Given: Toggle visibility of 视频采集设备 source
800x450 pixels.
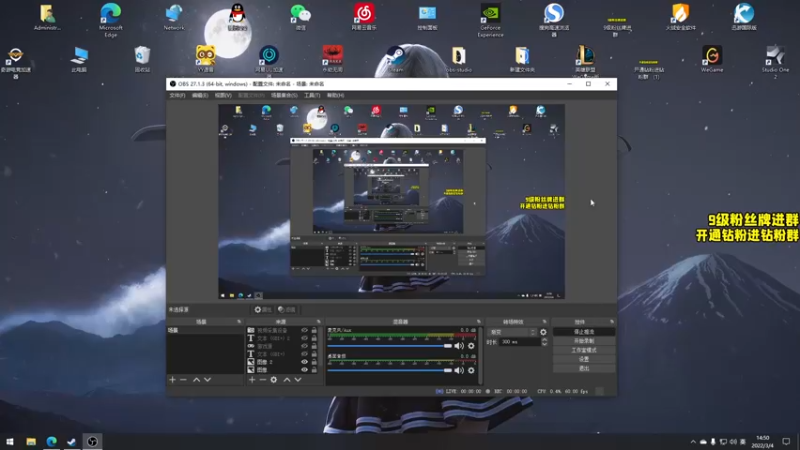Looking at the screenshot, I should point(305,331).
